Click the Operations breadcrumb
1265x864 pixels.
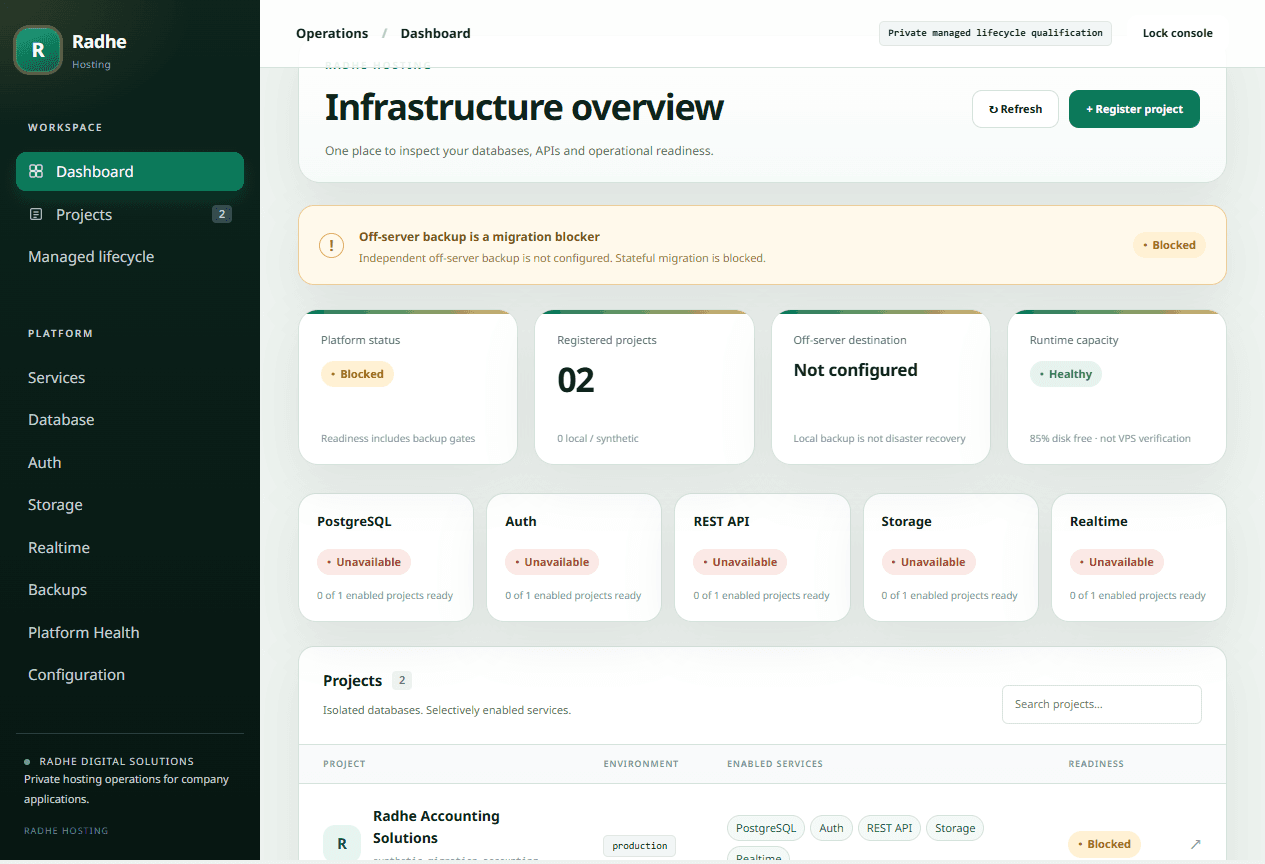pos(332,33)
